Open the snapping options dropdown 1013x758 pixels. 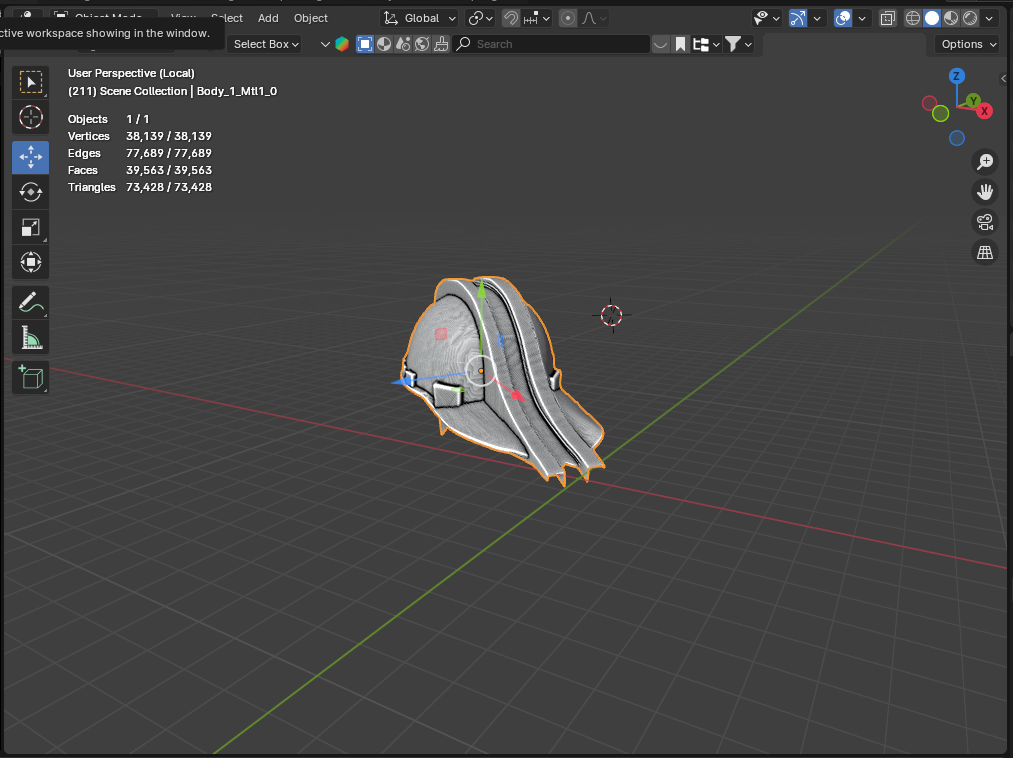coord(537,18)
